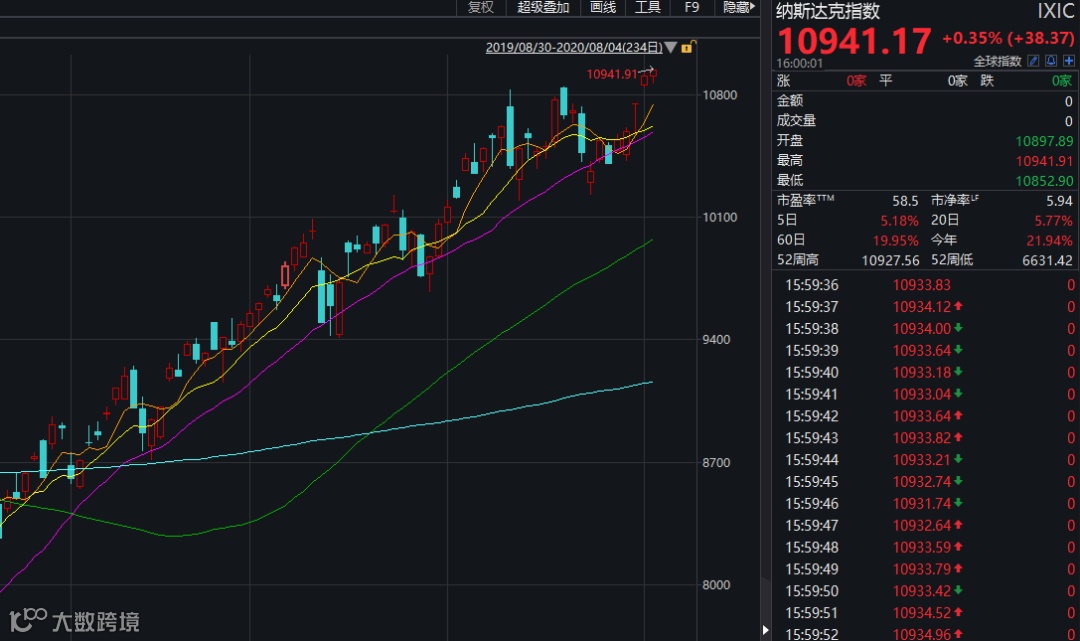Click the bell alert icon

click(x=1051, y=61)
